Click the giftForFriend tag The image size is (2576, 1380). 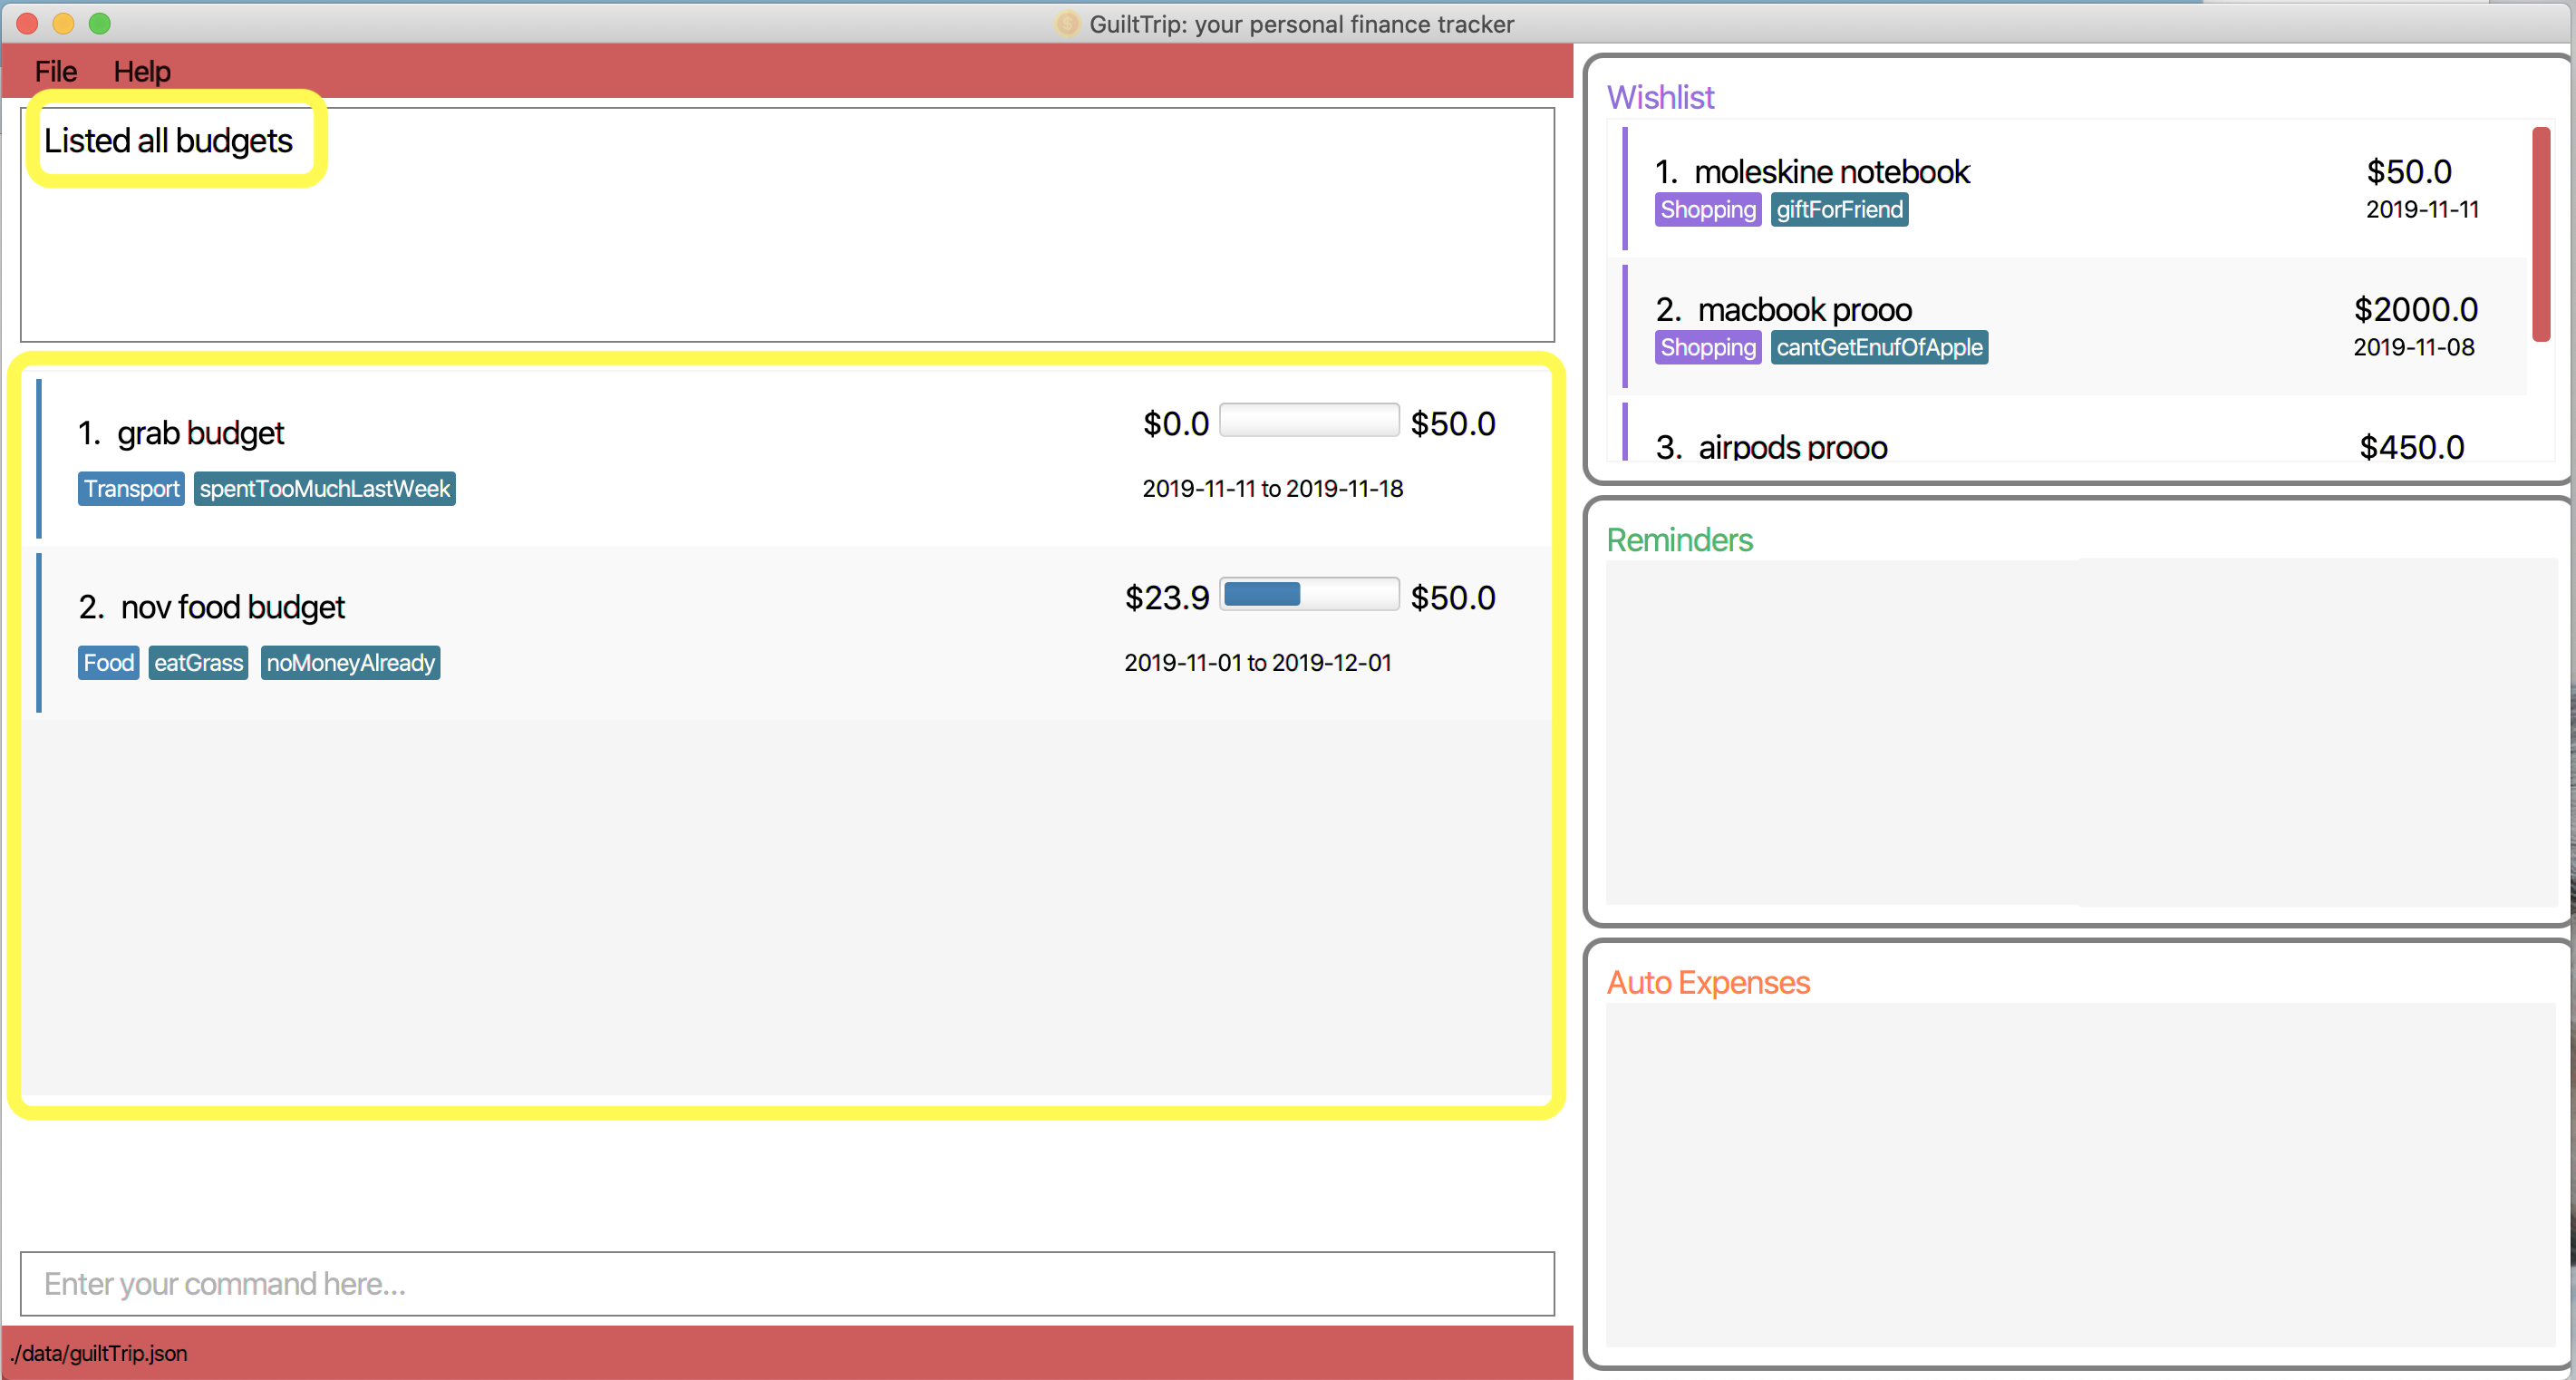1840,210
